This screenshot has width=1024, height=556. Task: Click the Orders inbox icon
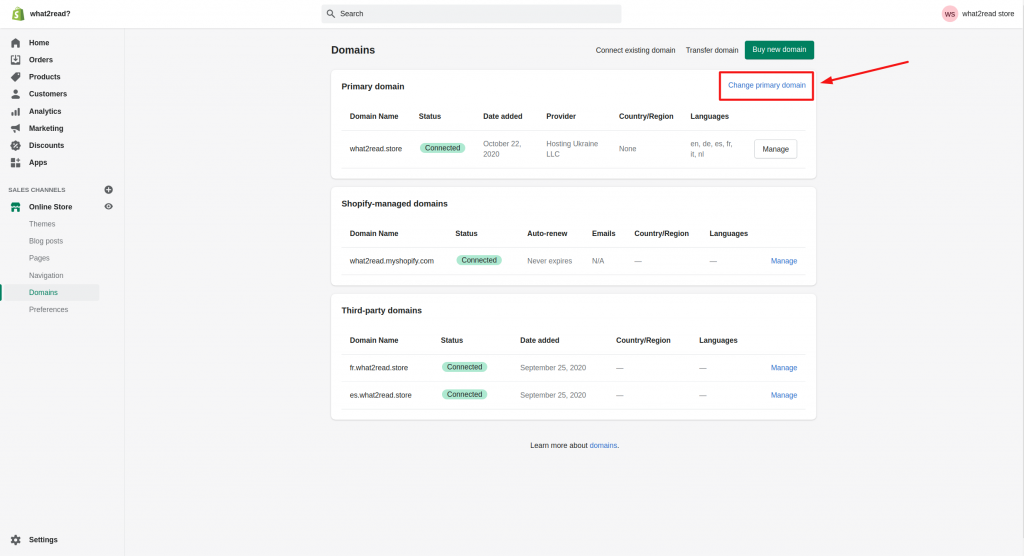(x=16, y=59)
